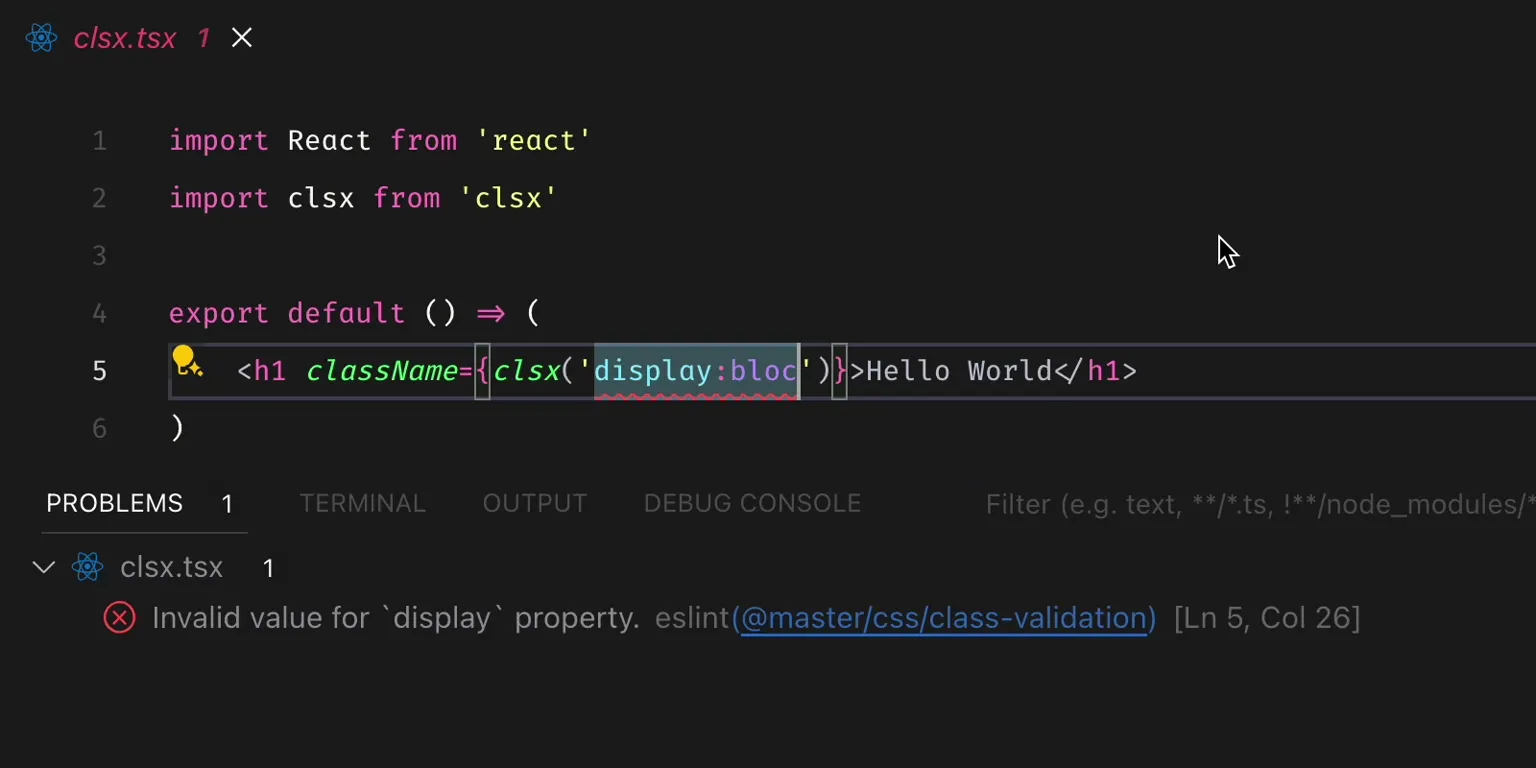Click the opening h1 tag name on line 5
This screenshot has width=1536, height=768.
[x=270, y=371]
